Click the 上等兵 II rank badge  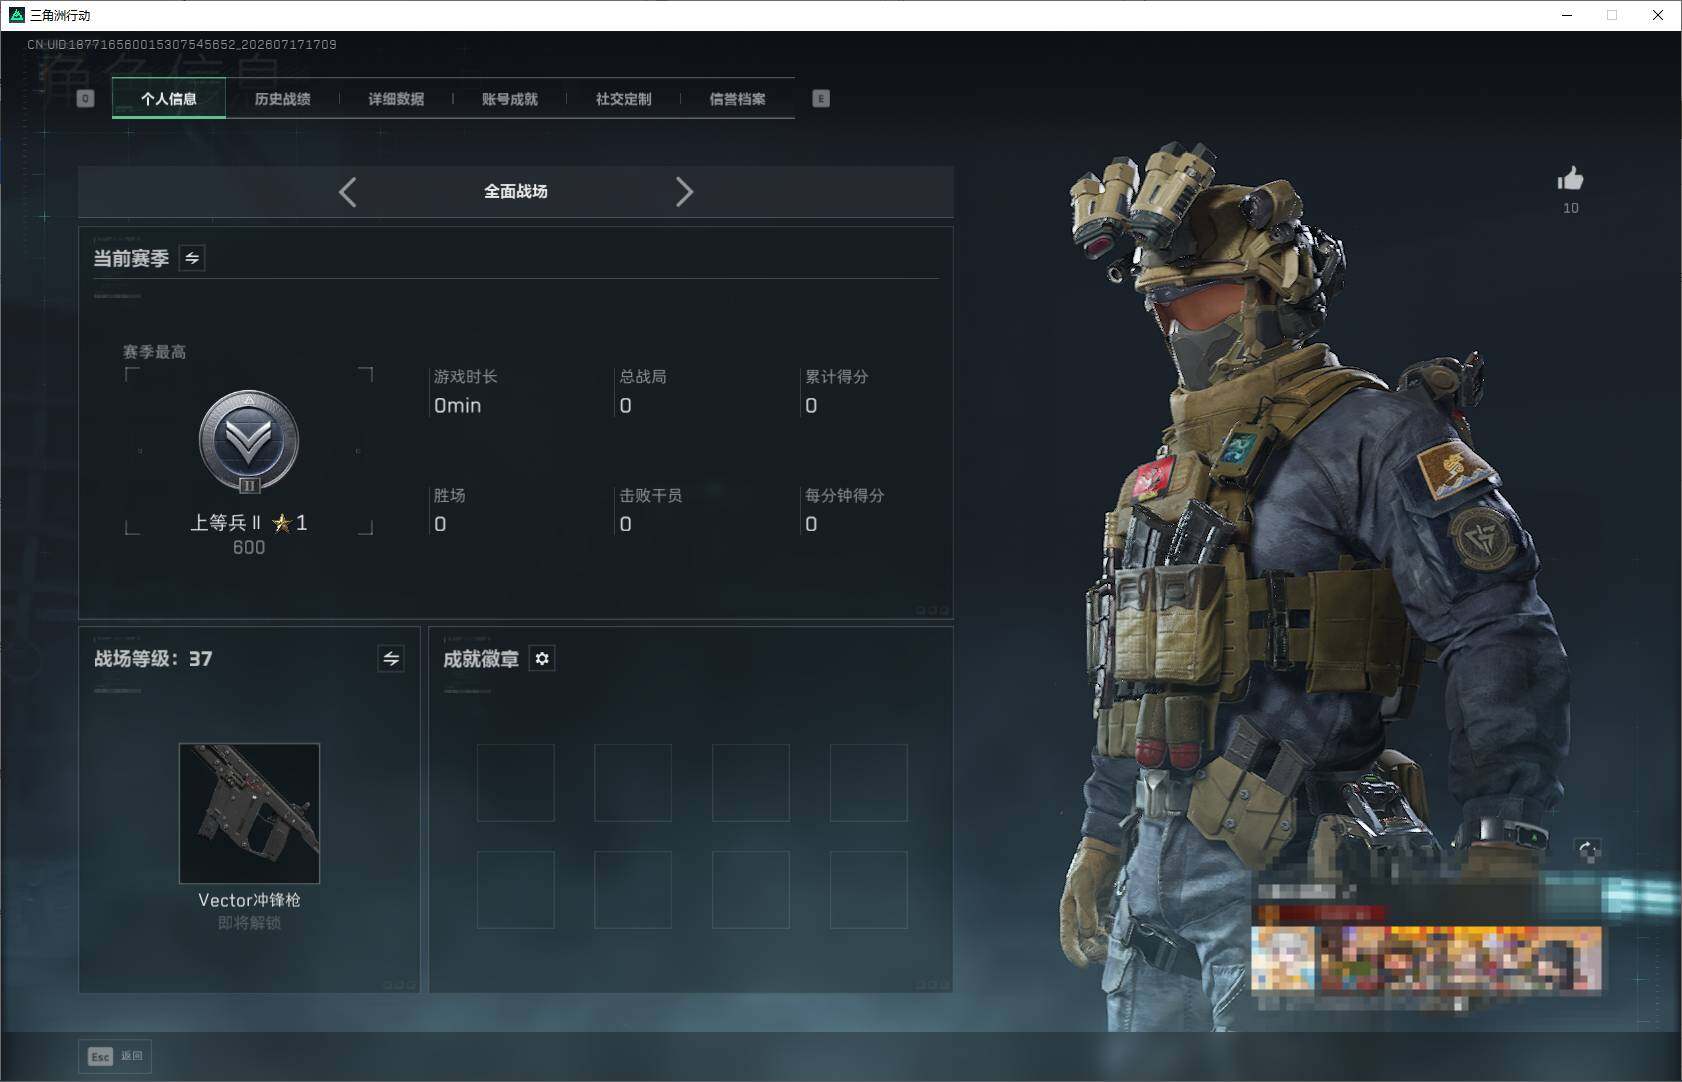coord(249,441)
